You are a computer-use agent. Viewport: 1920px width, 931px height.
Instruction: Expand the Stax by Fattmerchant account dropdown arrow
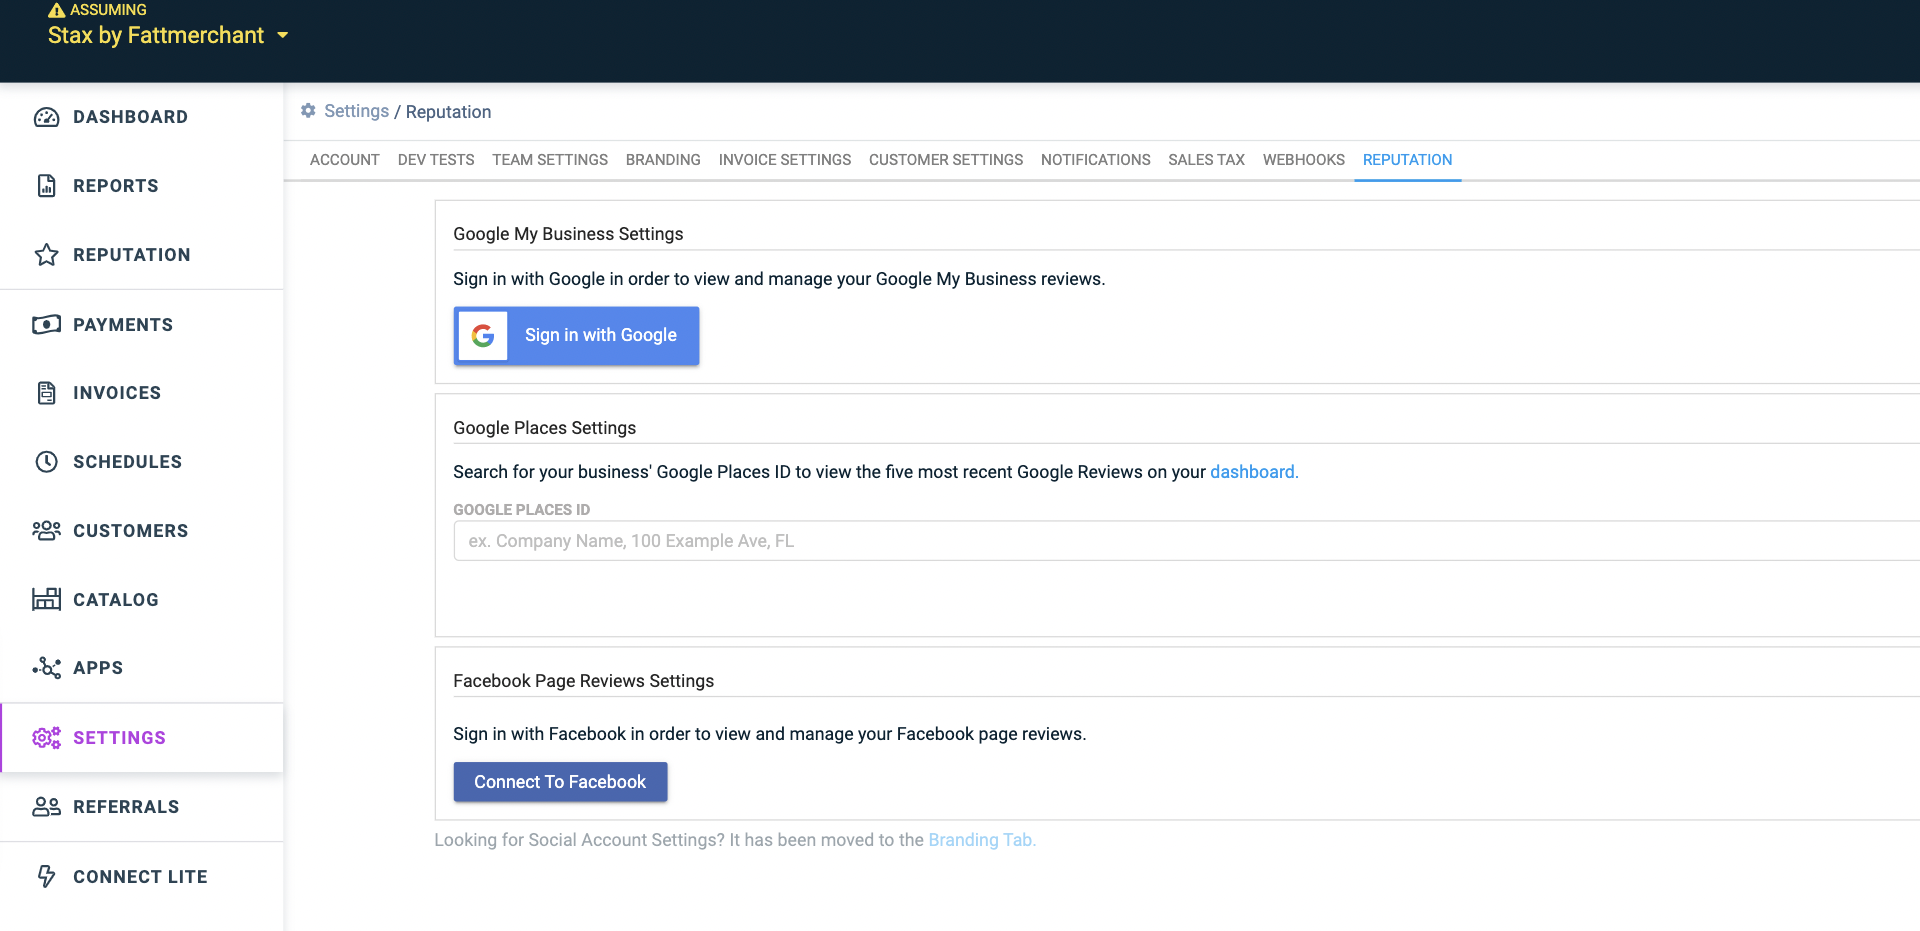point(283,35)
